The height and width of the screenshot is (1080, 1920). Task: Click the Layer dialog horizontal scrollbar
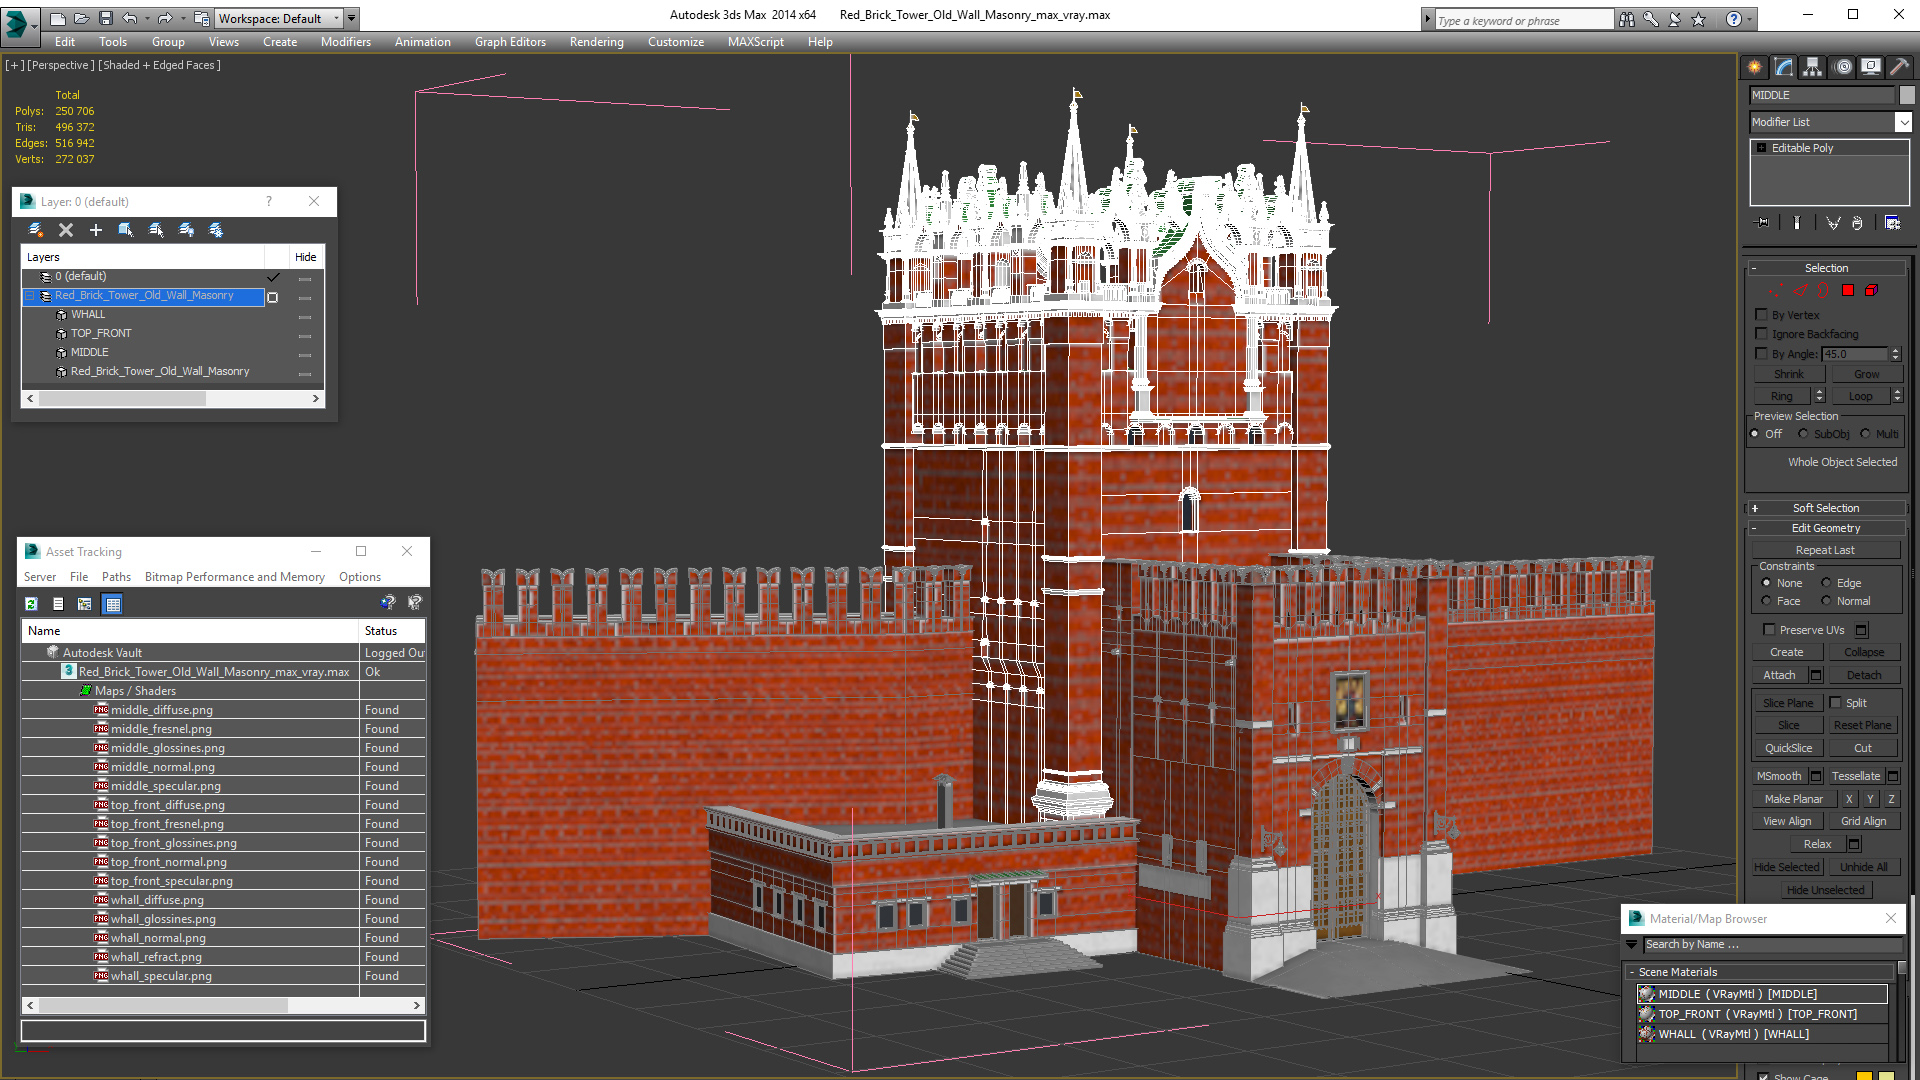pyautogui.click(x=173, y=398)
